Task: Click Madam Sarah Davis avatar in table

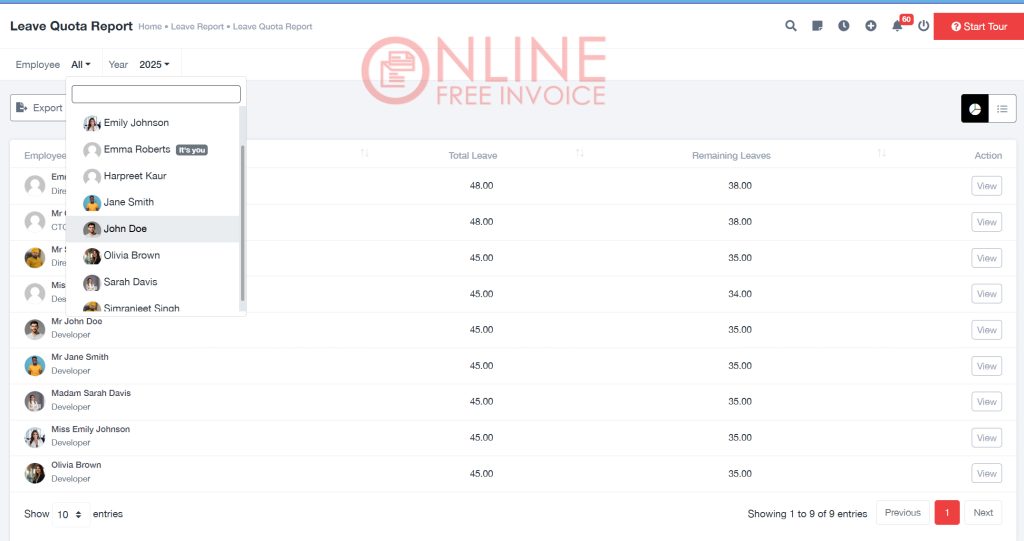Action: [35, 401]
